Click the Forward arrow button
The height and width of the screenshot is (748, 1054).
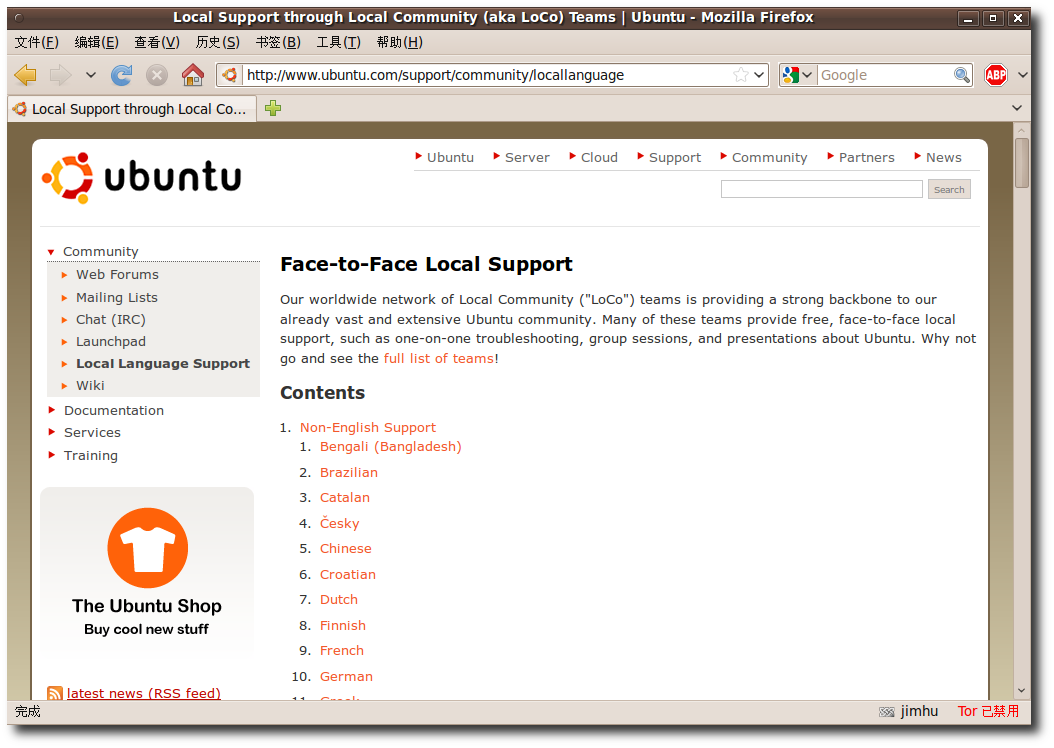point(60,75)
